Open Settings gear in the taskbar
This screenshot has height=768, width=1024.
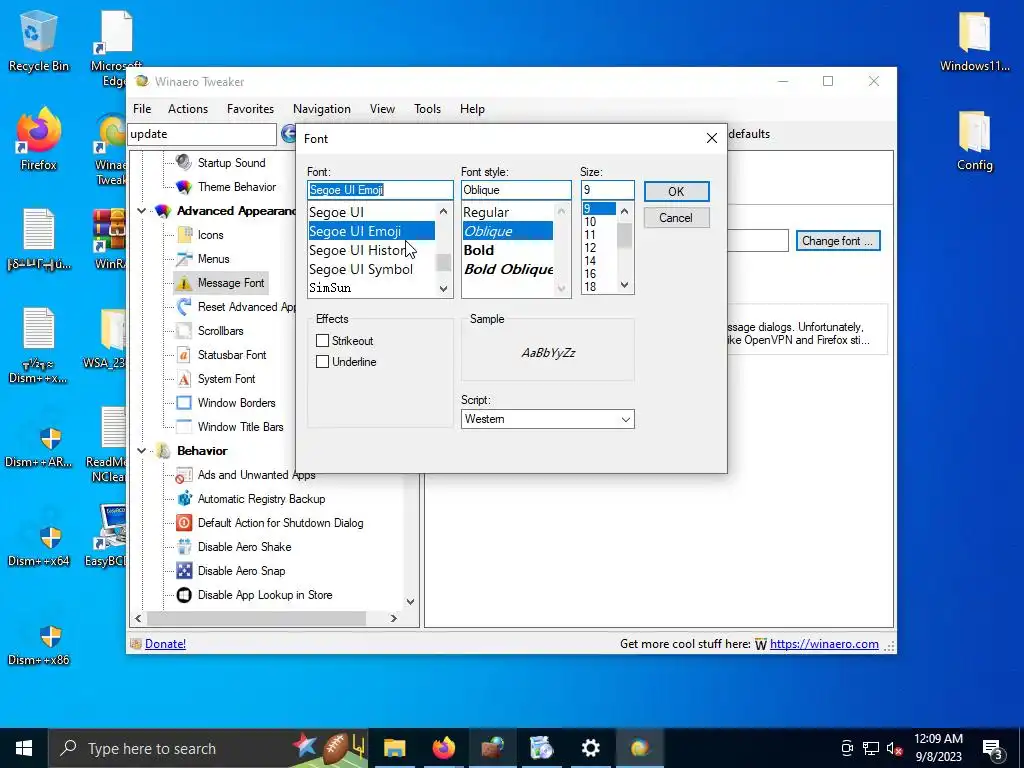coord(590,748)
